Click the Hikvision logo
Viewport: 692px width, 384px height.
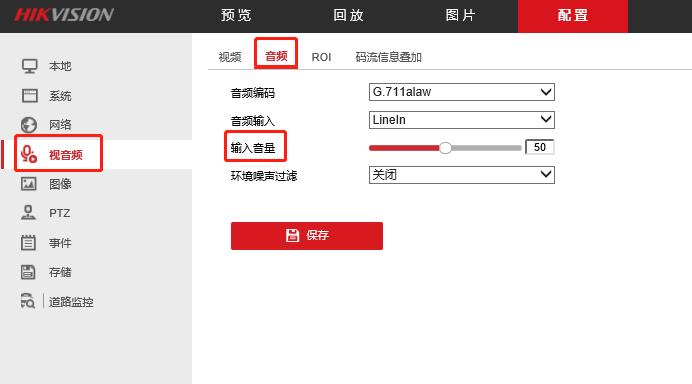click(x=64, y=15)
